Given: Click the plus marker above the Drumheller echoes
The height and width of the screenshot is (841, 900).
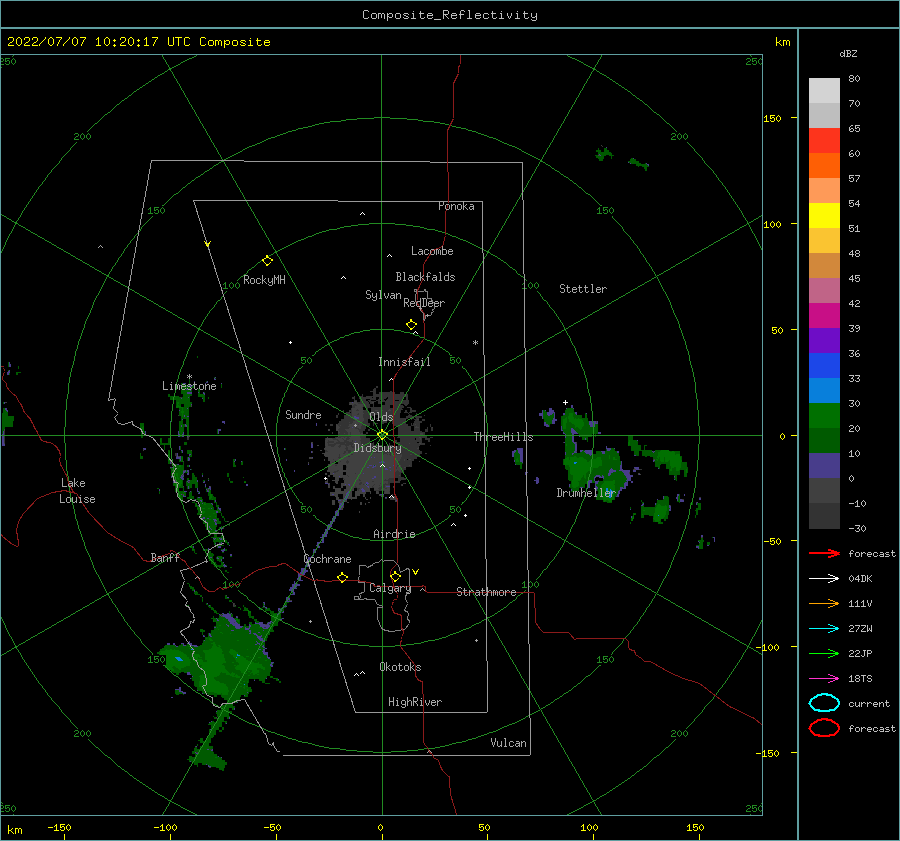Looking at the screenshot, I should coord(565,402).
